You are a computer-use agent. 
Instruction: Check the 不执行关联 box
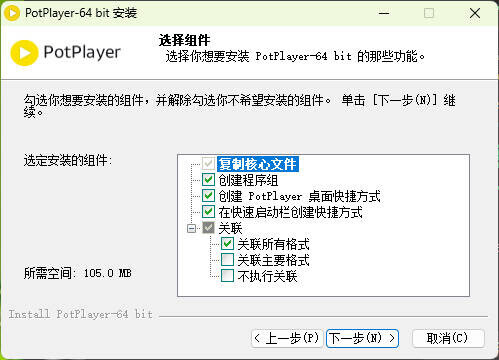[x=227, y=276]
